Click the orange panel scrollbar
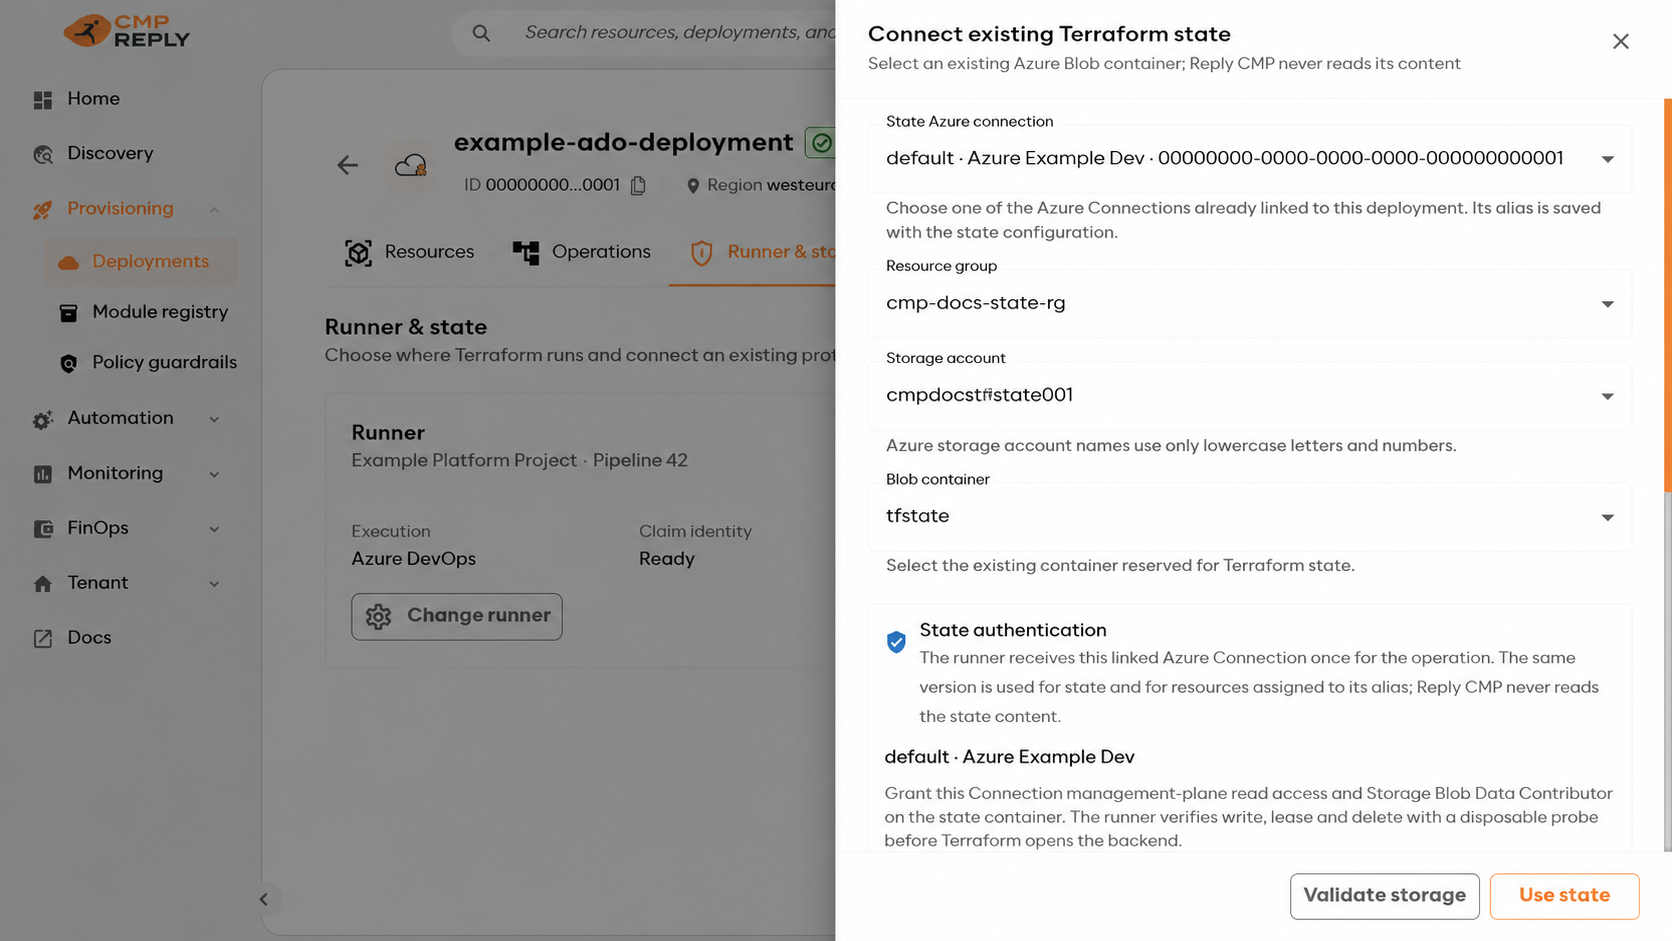 tap(1667, 295)
